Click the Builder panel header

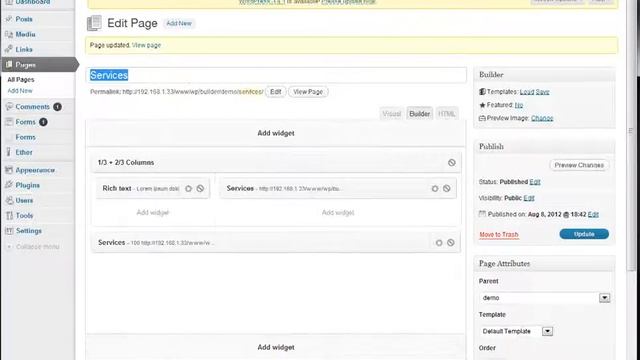(x=544, y=75)
